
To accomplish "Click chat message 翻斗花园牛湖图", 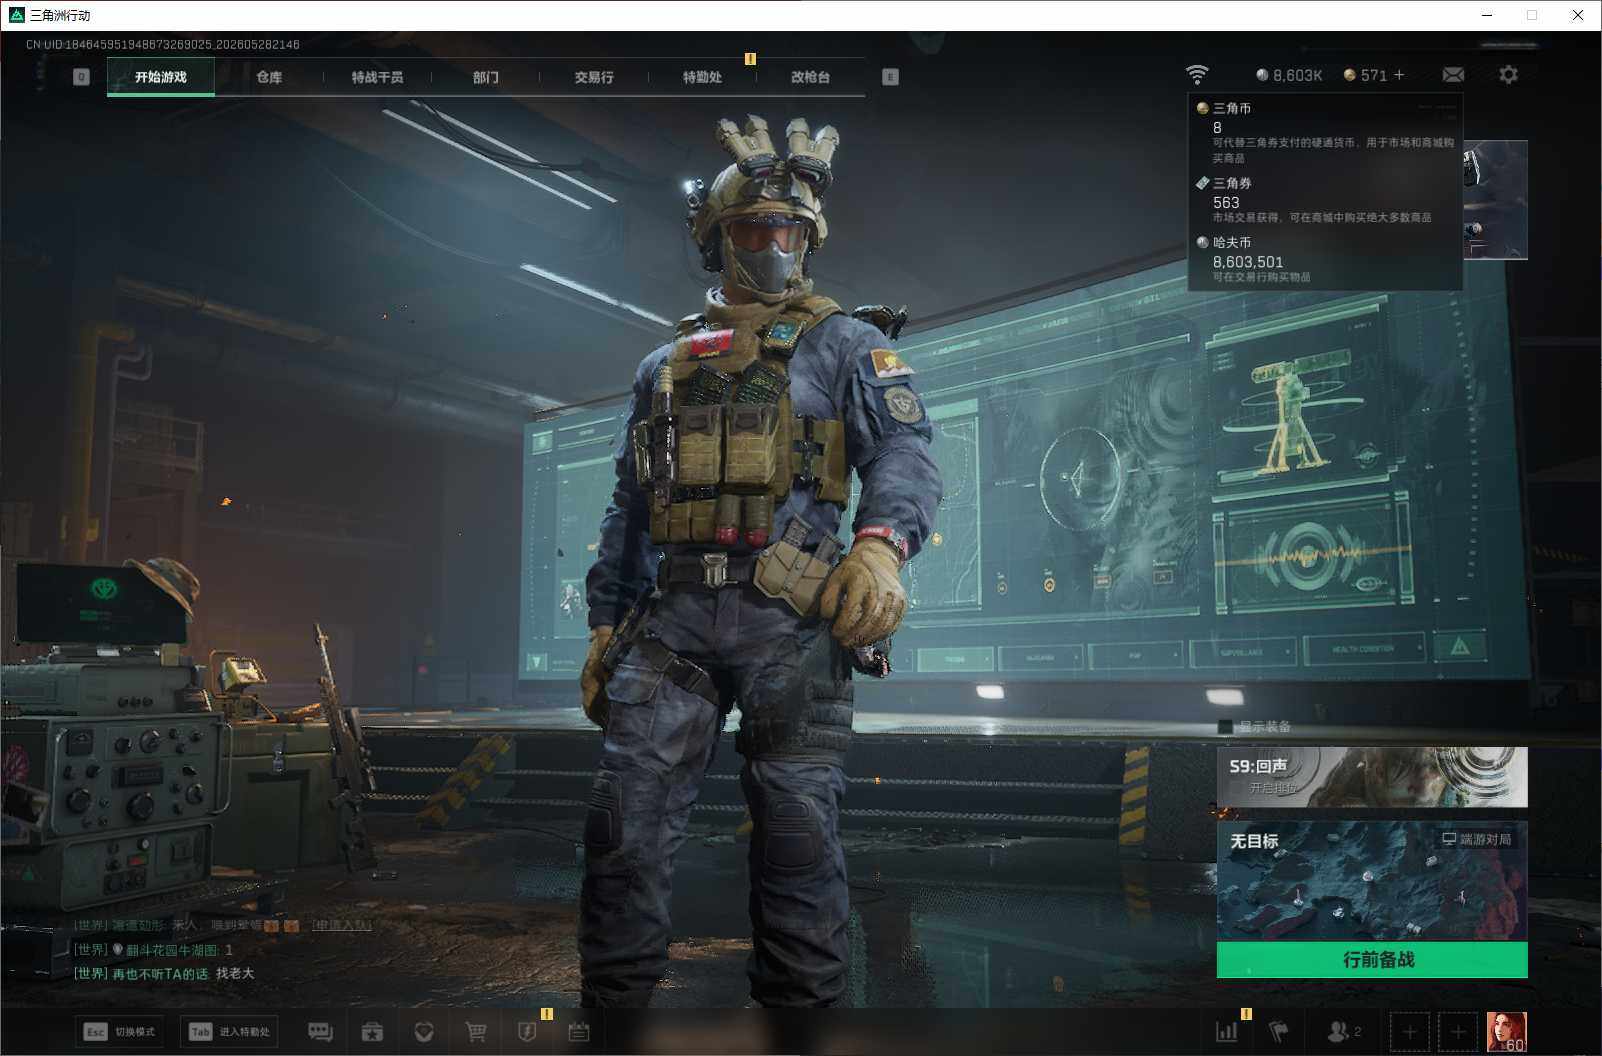I will tap(153, 949).
